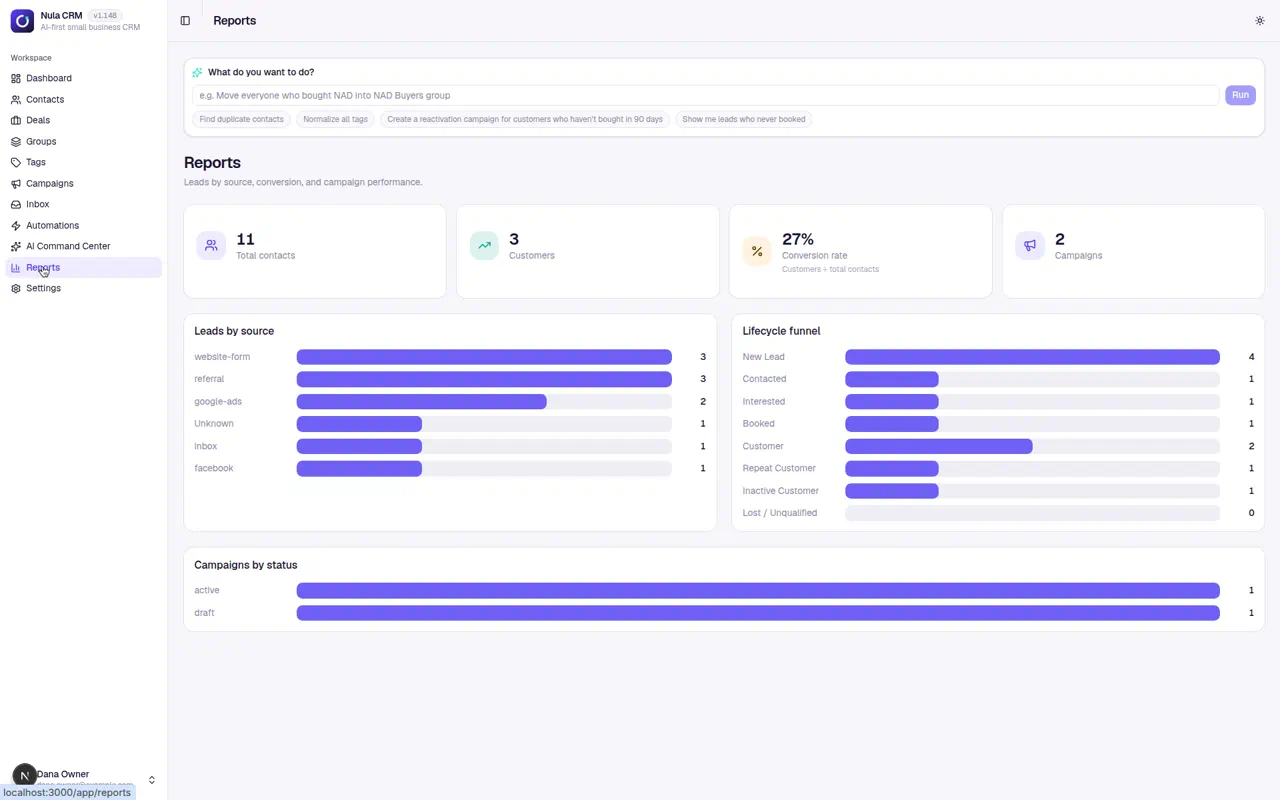Click the AI Command Center sparkle icon
The image size is (1280, 800).
(x=16, y=246)
